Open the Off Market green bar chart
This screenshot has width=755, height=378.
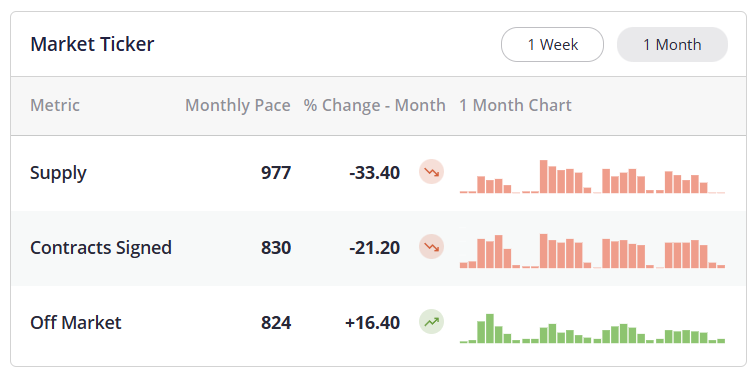point(592,328)
